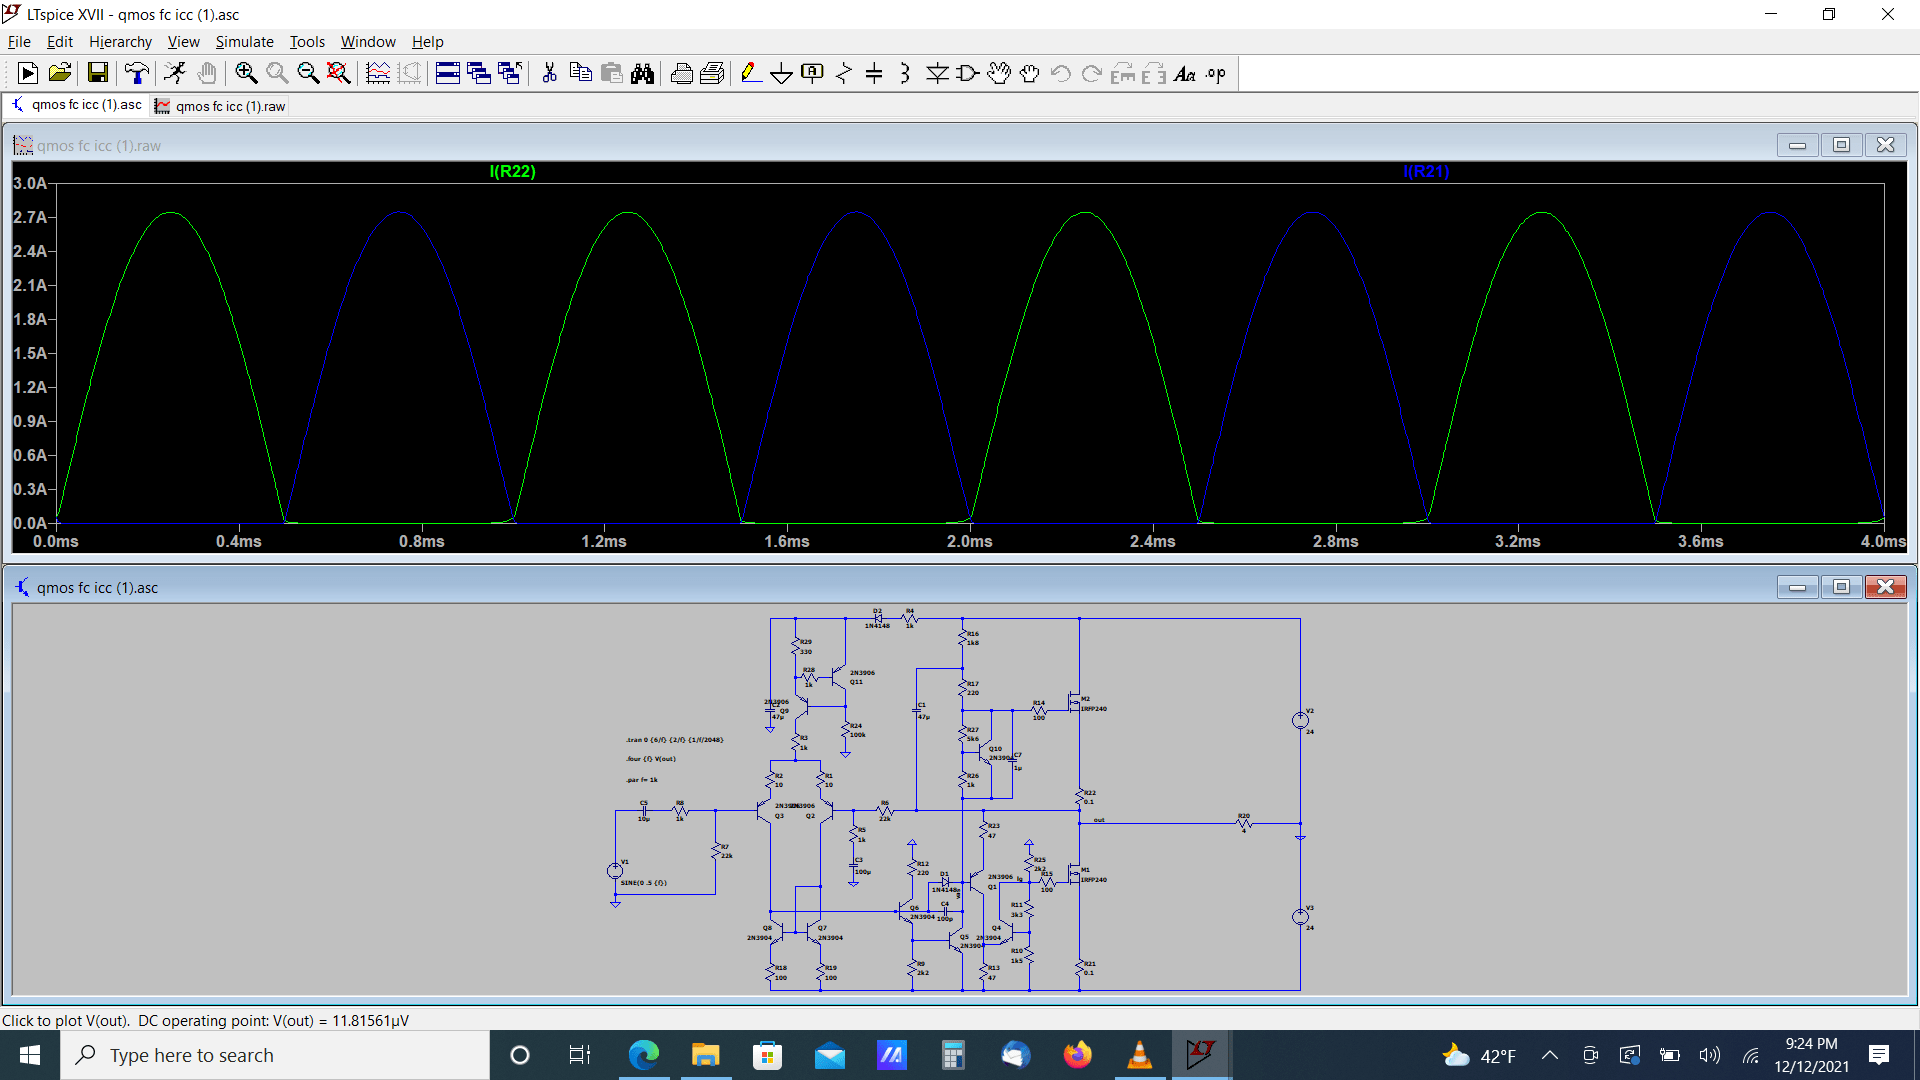Image resolution: width=1920 pixels, height=1080 pixels.
Task: Open a file with folder icon
Action: (x=59, y=73)
